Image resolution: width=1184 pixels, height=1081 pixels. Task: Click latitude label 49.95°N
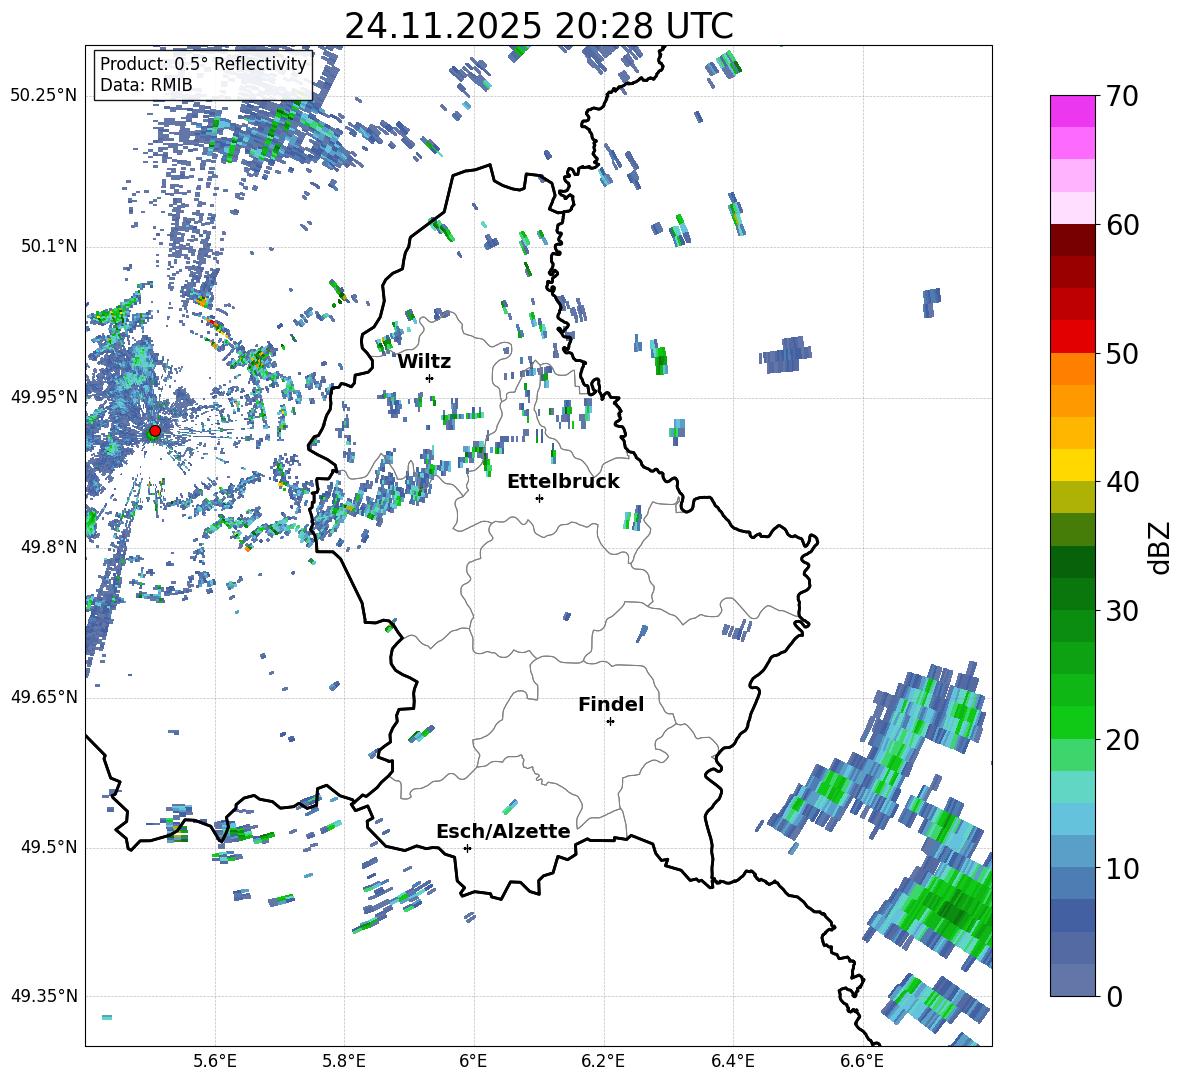[x=44, y=397]
